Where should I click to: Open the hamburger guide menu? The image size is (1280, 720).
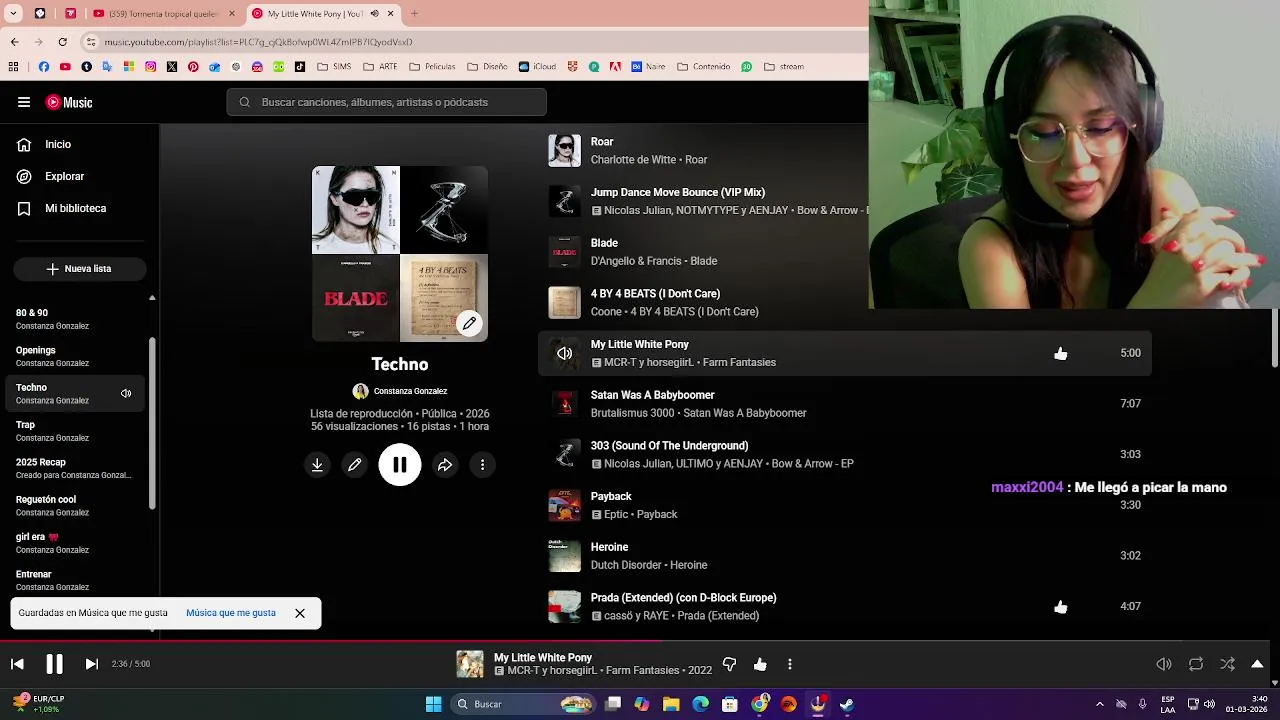(x=23, y=102)
